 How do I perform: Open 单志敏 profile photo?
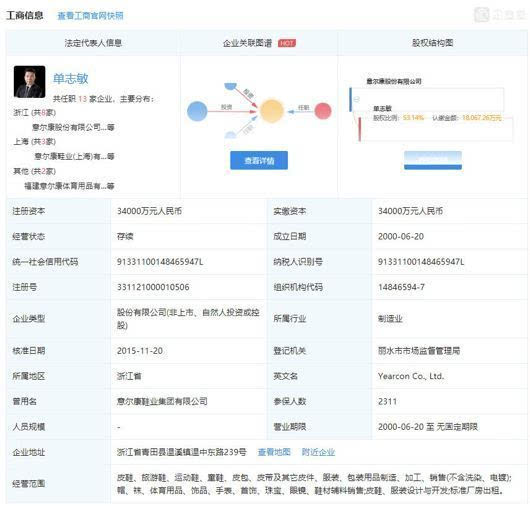pos(29,82)
